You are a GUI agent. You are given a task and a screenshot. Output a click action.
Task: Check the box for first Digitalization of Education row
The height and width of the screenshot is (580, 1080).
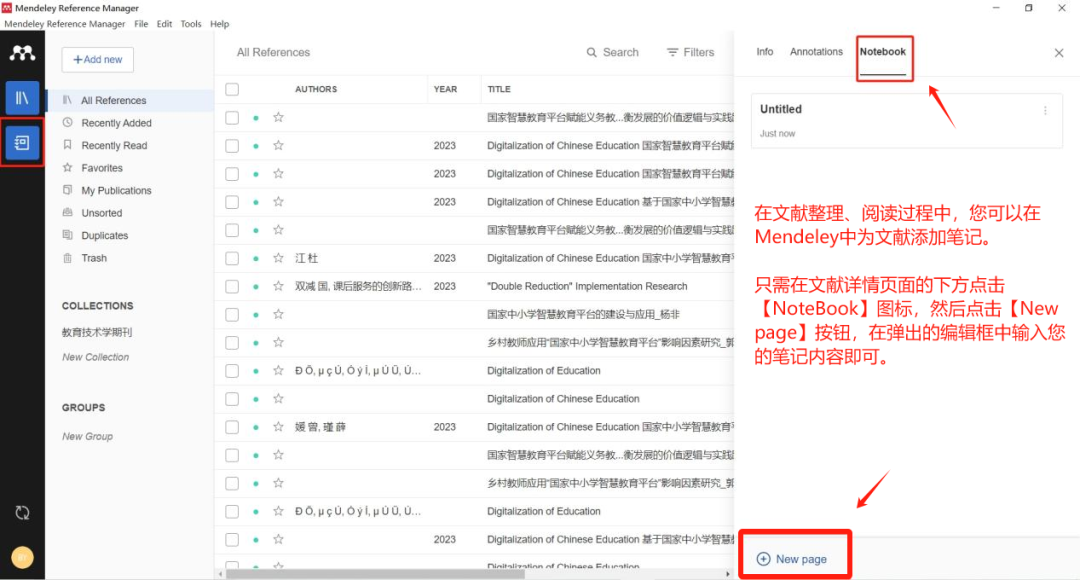click(x=232, y=370)
